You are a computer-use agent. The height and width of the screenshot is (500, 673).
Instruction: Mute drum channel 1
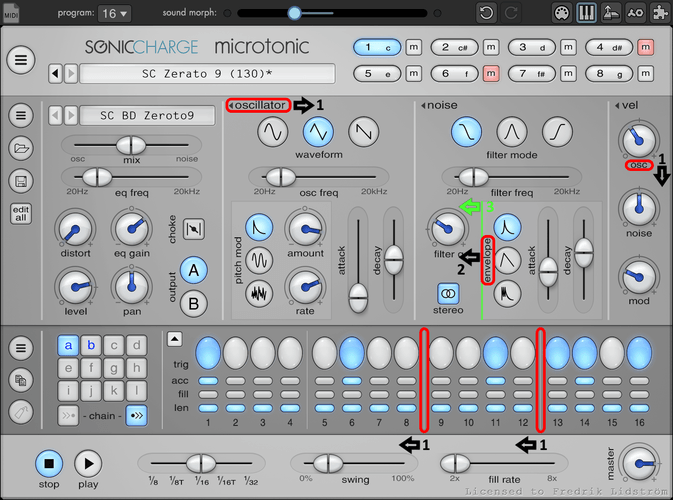(414, 47)
